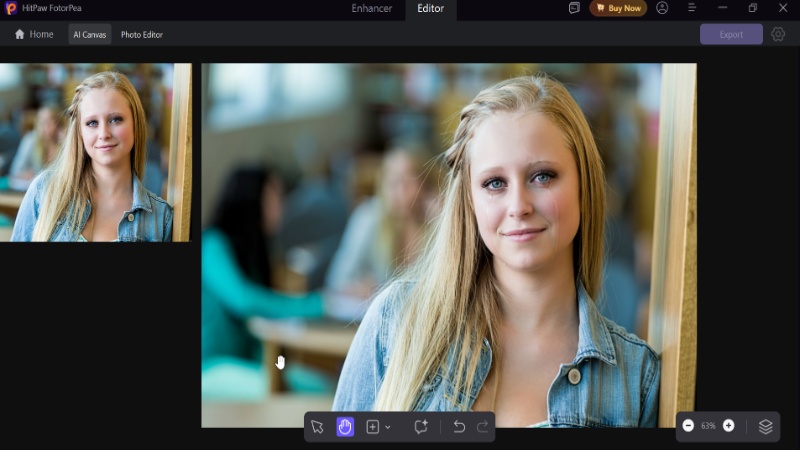
Task: Click the add image plus icon
Action: pos(372,427)
